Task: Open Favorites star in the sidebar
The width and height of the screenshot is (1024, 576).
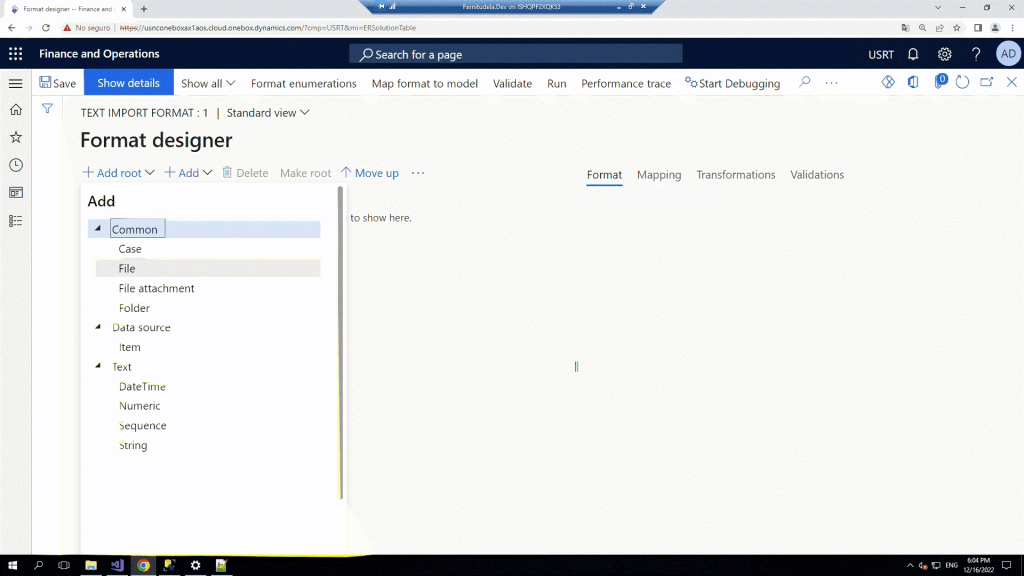Action: tap(15, 137)
